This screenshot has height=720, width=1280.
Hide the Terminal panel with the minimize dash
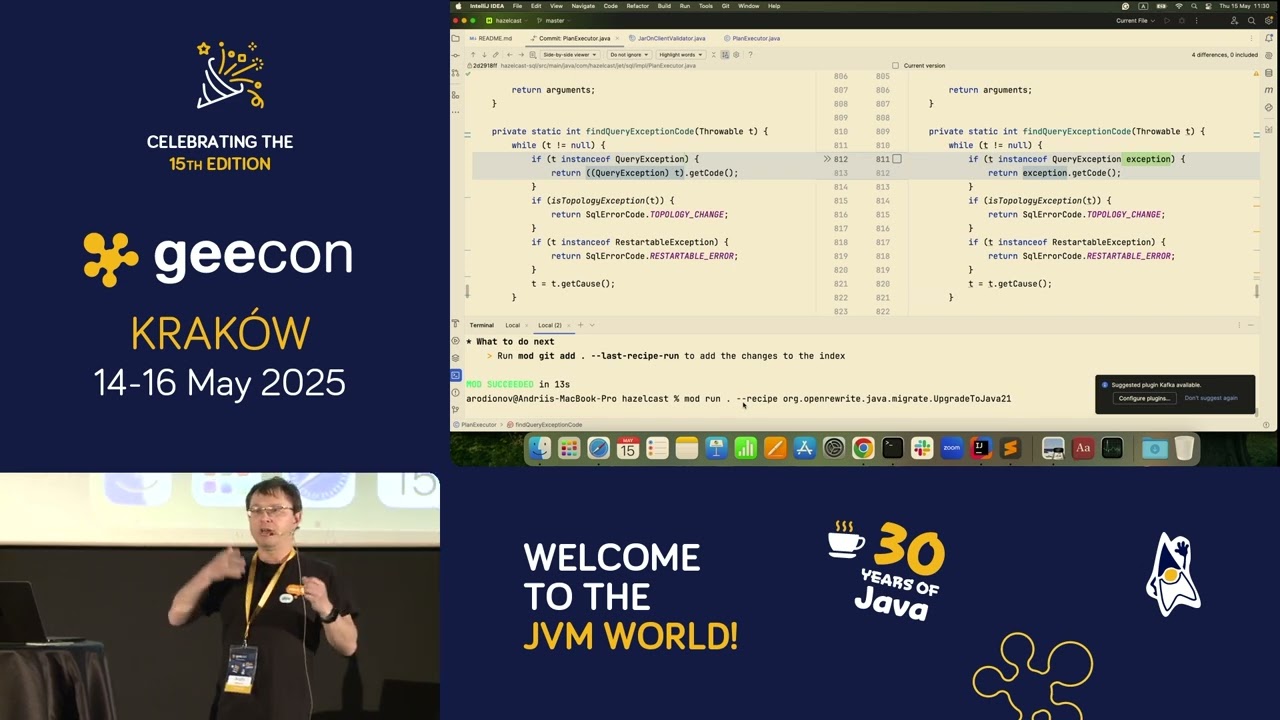pos(1252,325)
